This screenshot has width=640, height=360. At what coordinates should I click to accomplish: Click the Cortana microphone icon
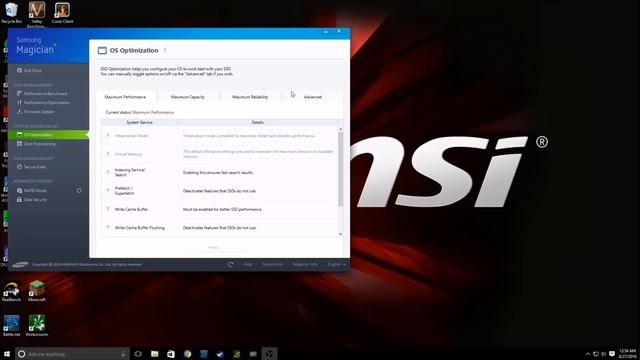pos(123,354)
